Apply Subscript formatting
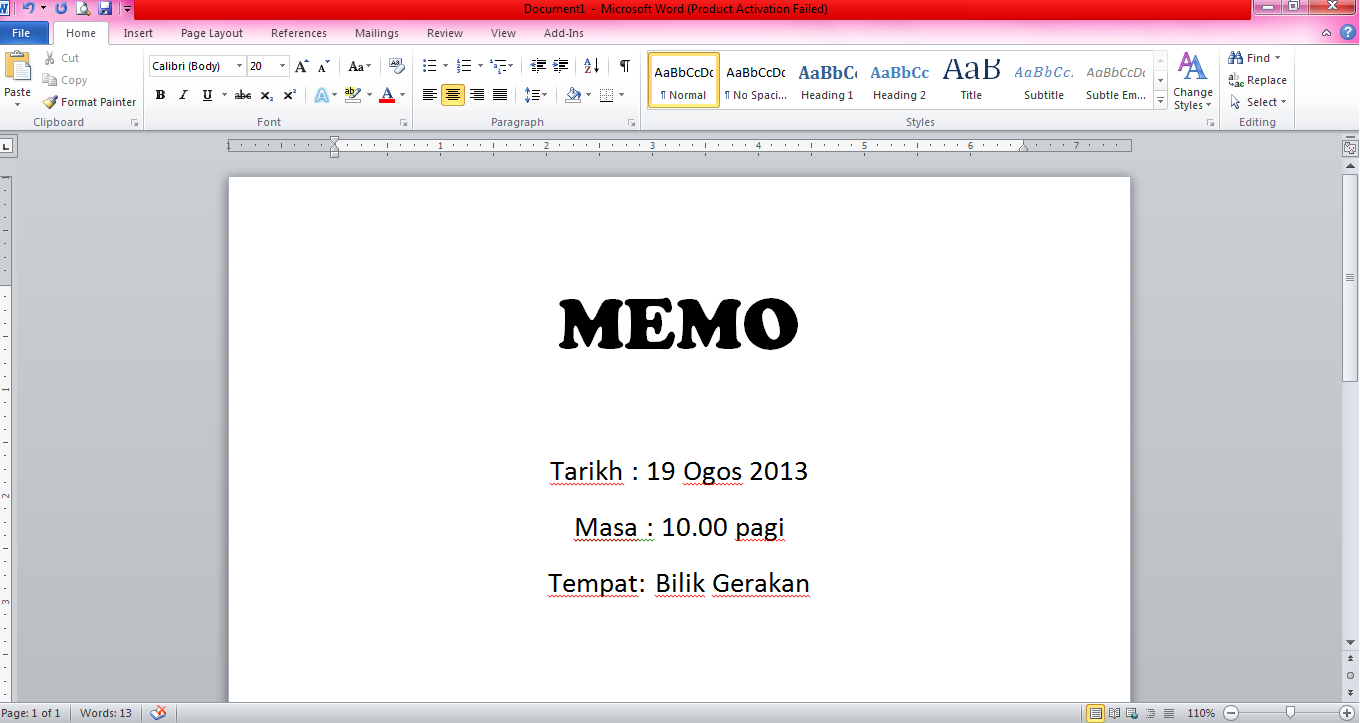The width and height of the screenshot is (1360, 723). tap(266, 95)
